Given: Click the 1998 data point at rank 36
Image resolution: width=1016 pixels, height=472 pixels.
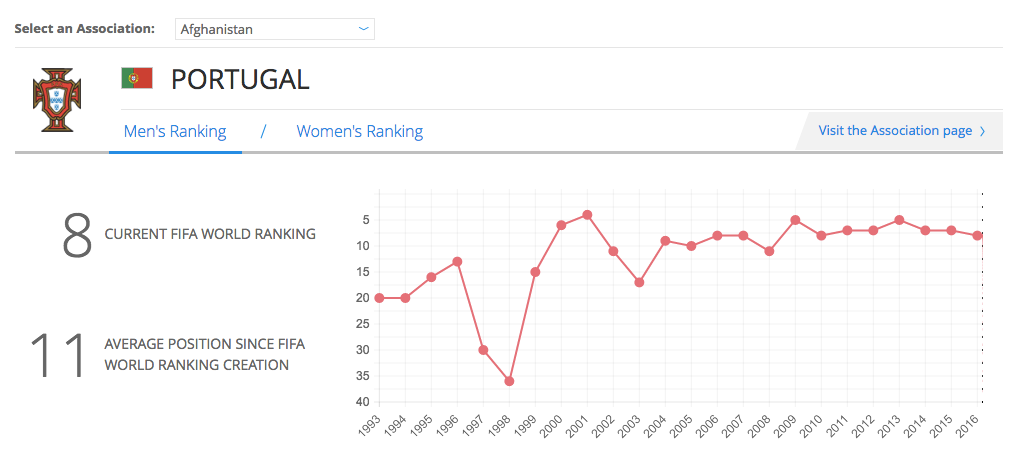Looking at the screenshot, I should coord(509,381).
